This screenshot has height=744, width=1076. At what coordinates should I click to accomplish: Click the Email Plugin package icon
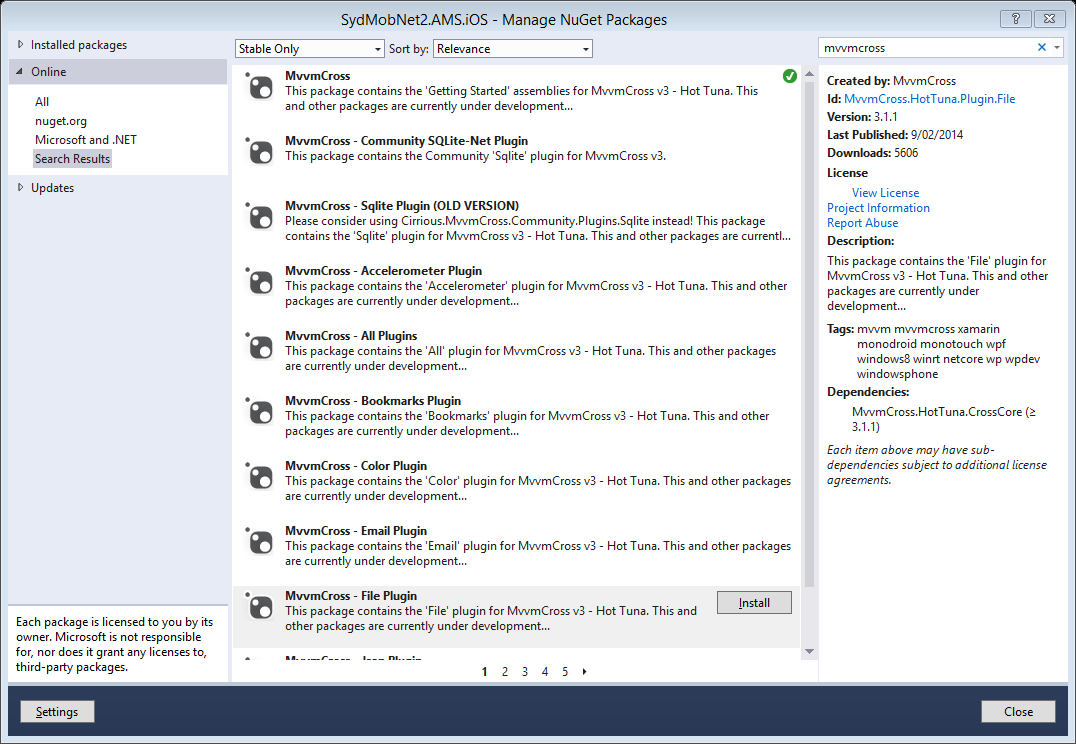click(259, 542)
